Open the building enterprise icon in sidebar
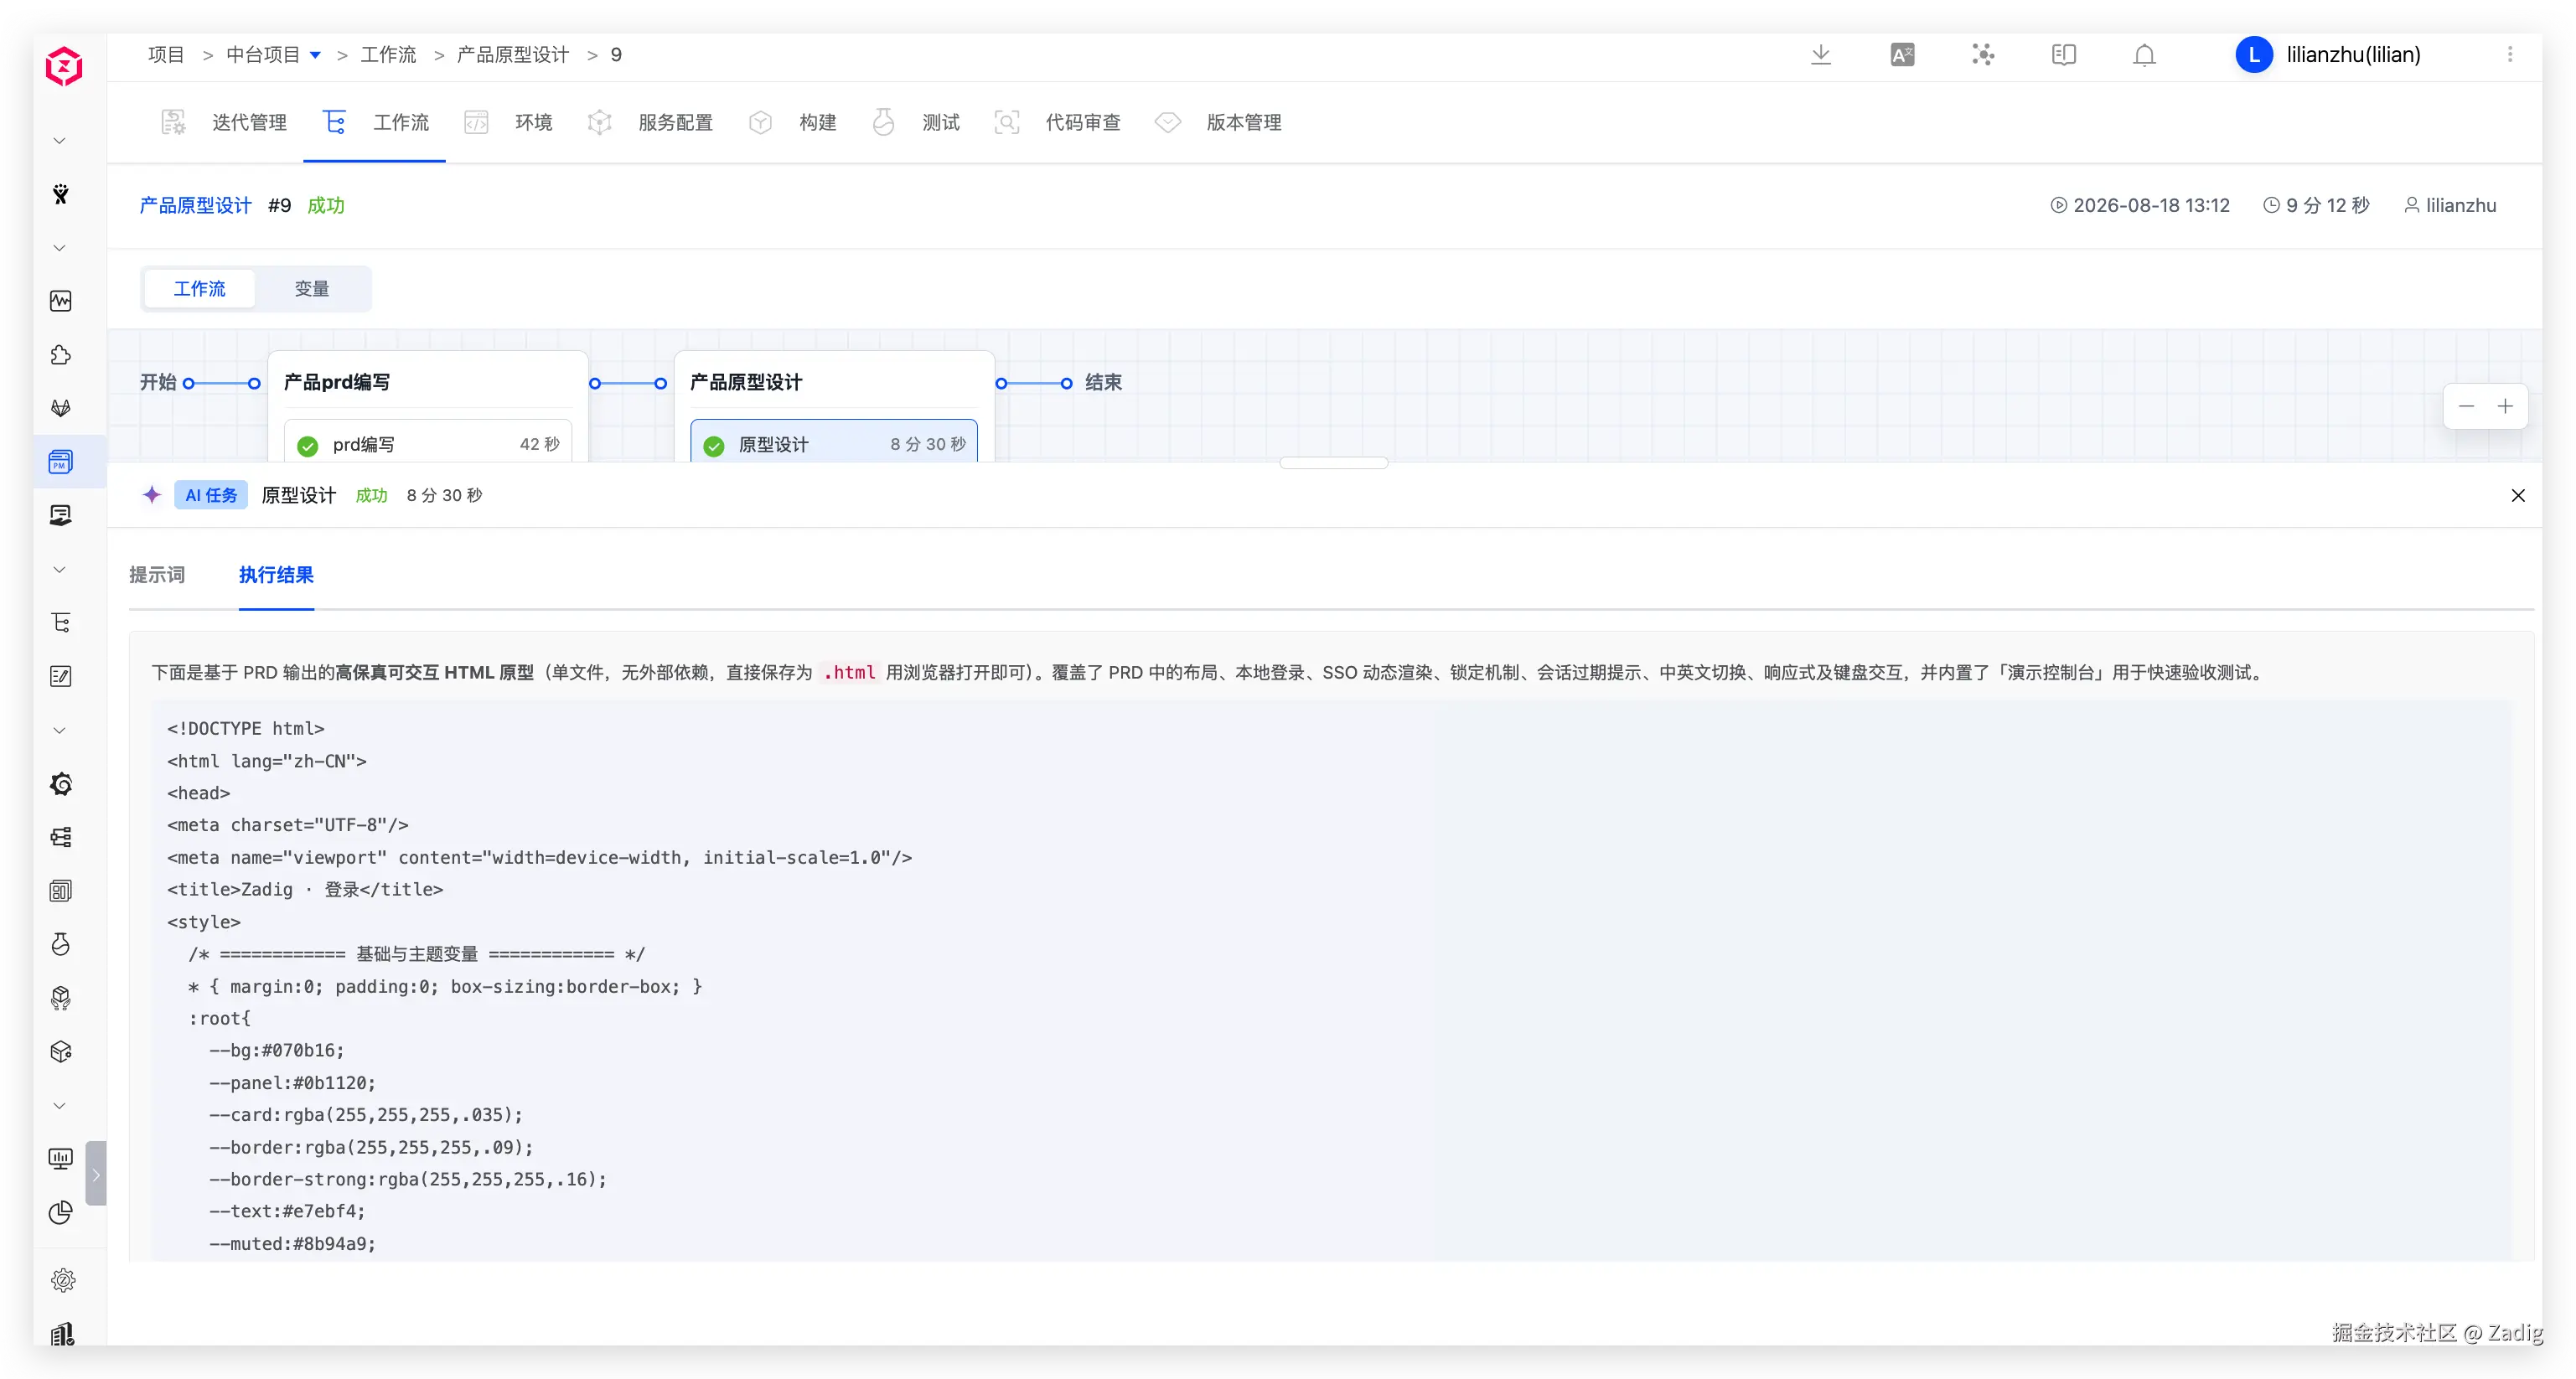 [63, 1333]
